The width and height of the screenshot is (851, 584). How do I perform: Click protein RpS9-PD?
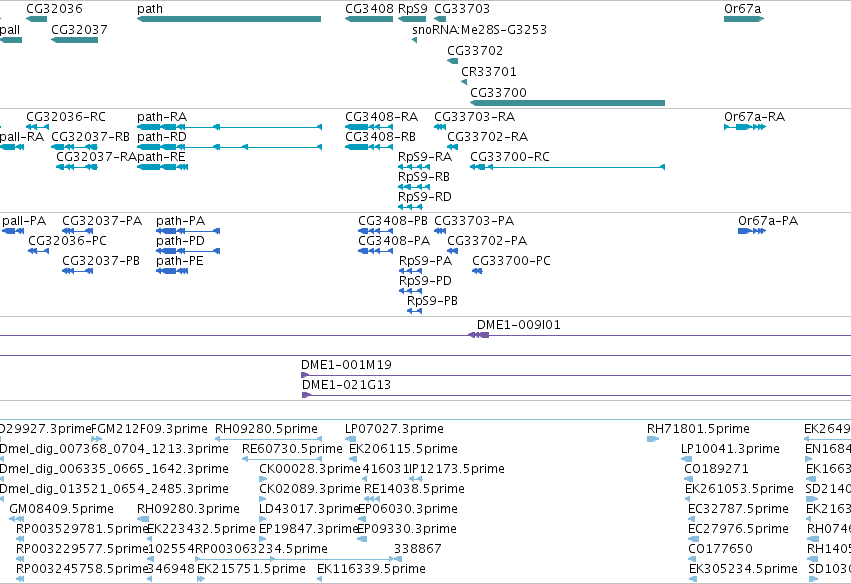point(410,291)
